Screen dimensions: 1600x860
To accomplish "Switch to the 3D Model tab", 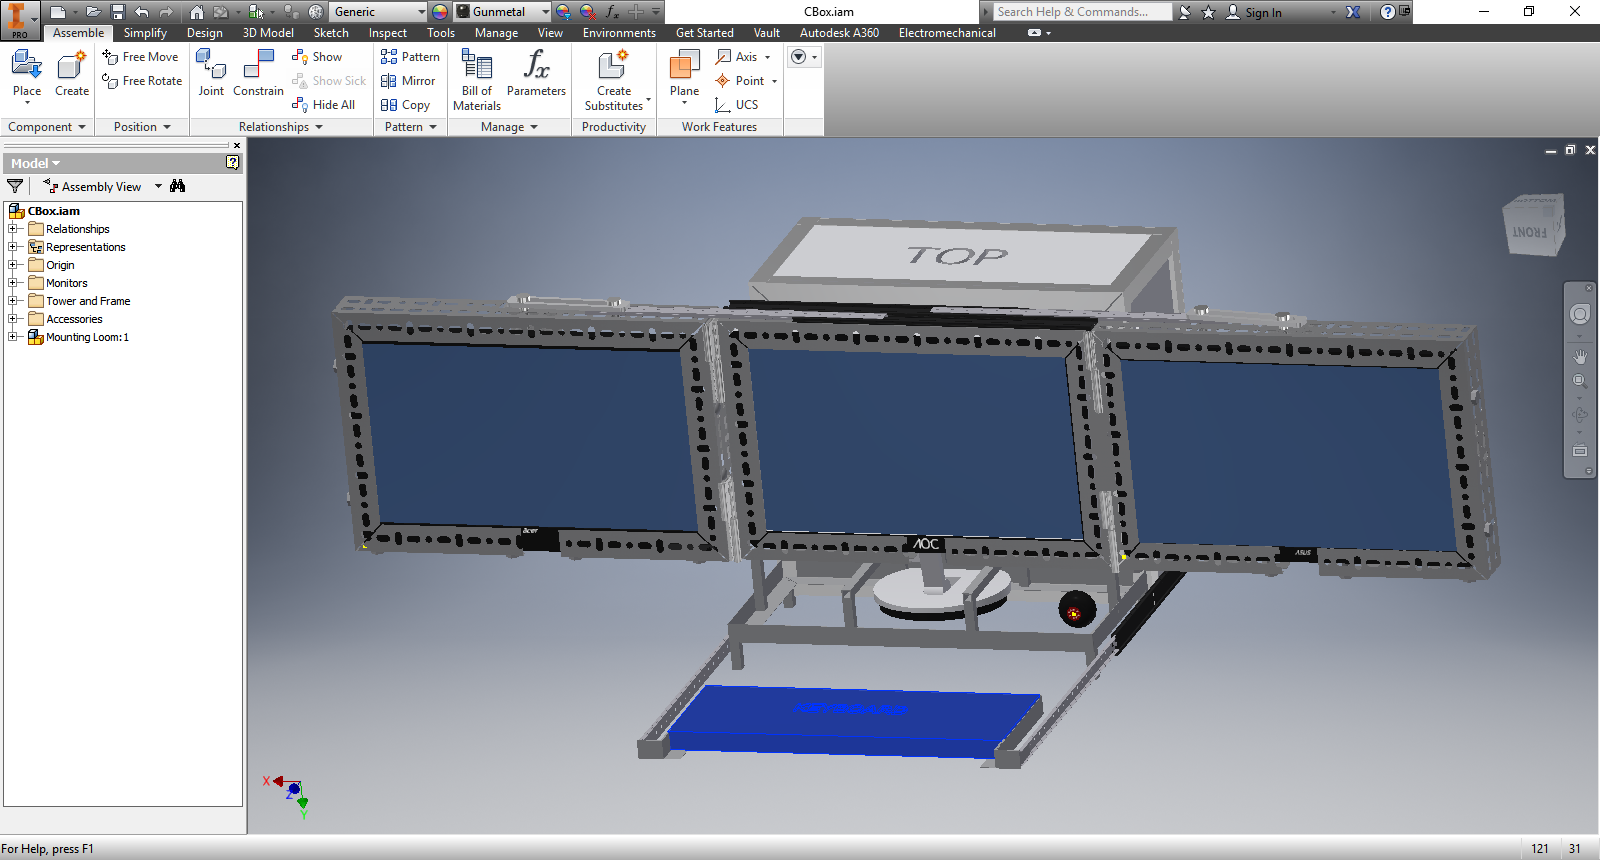I will (x=268, y=33).
